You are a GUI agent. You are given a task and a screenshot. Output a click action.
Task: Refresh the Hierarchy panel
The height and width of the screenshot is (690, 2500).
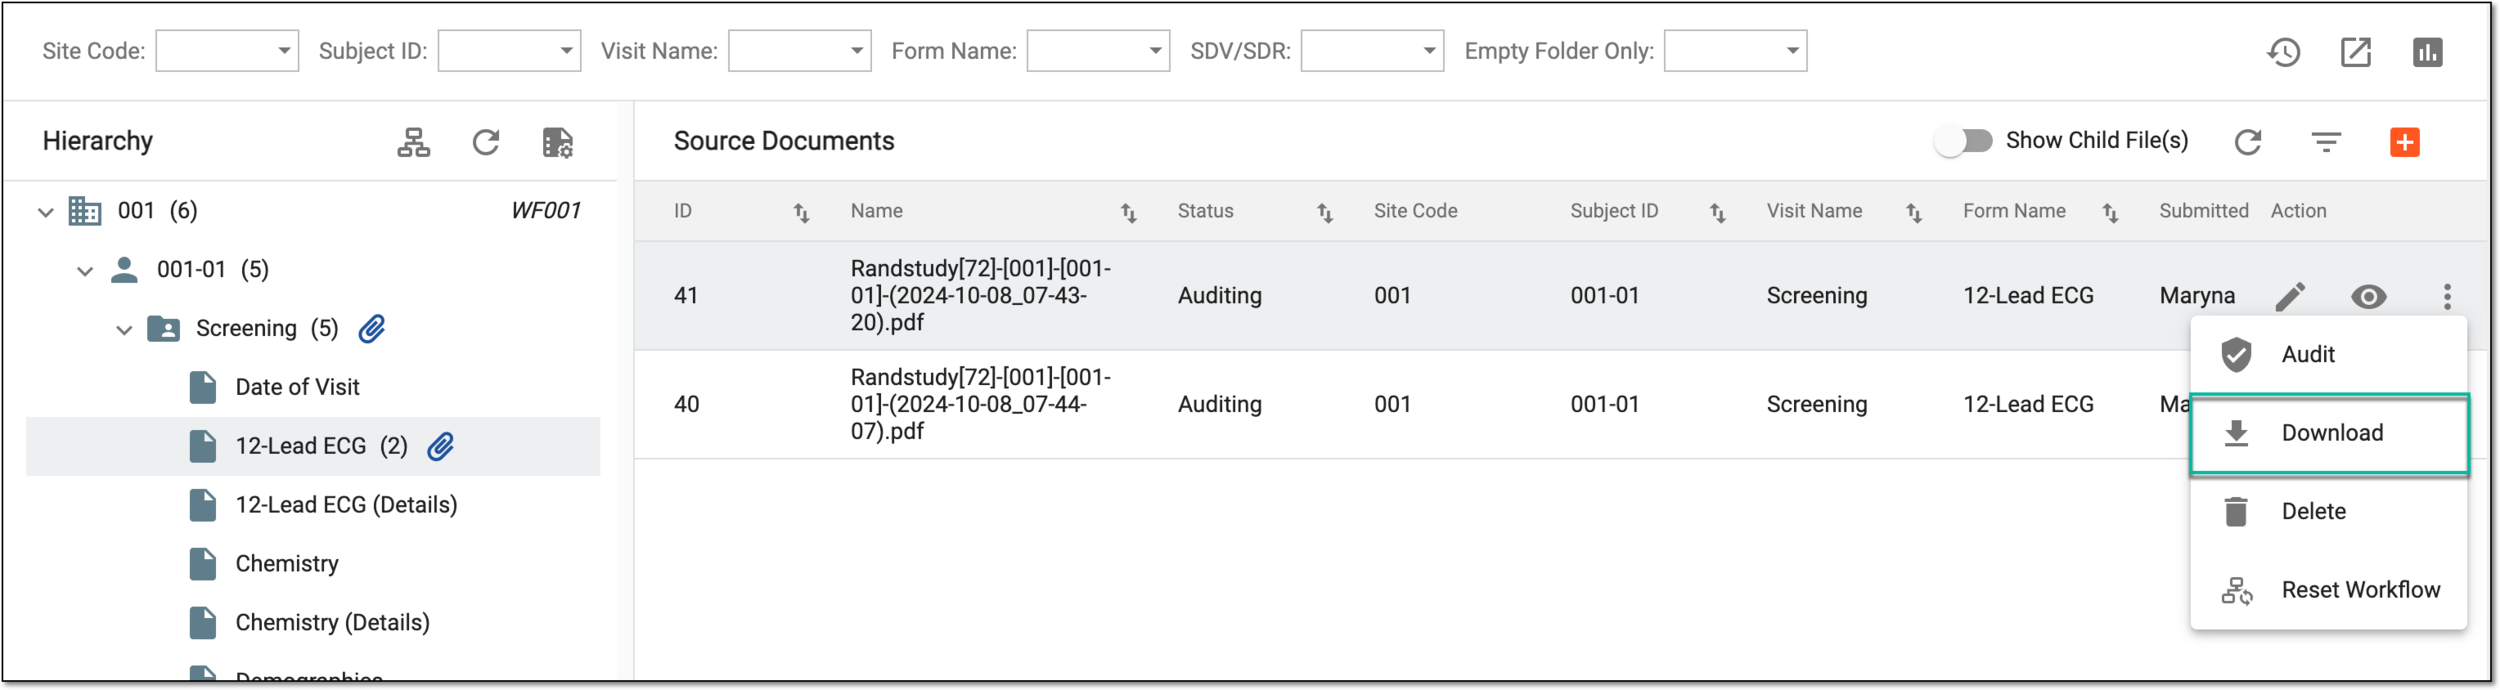(486, 142)
